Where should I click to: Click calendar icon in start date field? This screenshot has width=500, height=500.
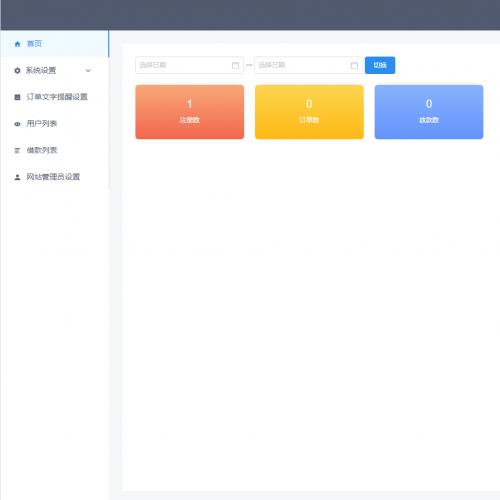235,65
